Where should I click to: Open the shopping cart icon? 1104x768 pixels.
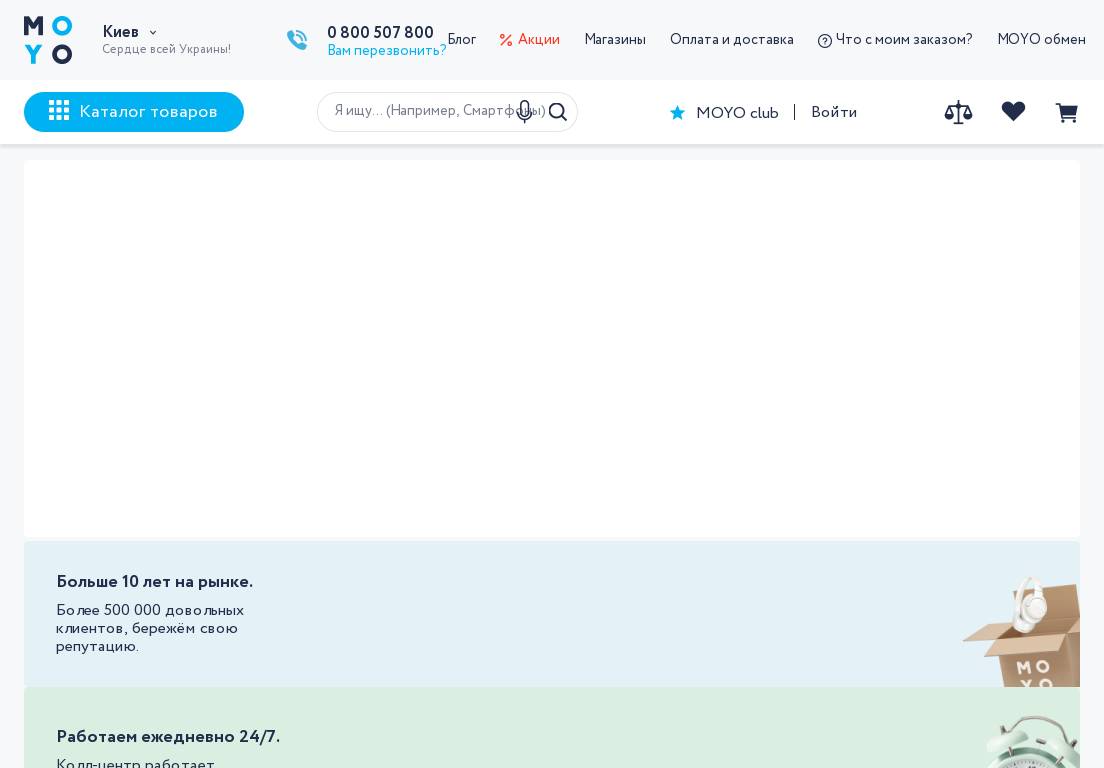coord(1066,112)
